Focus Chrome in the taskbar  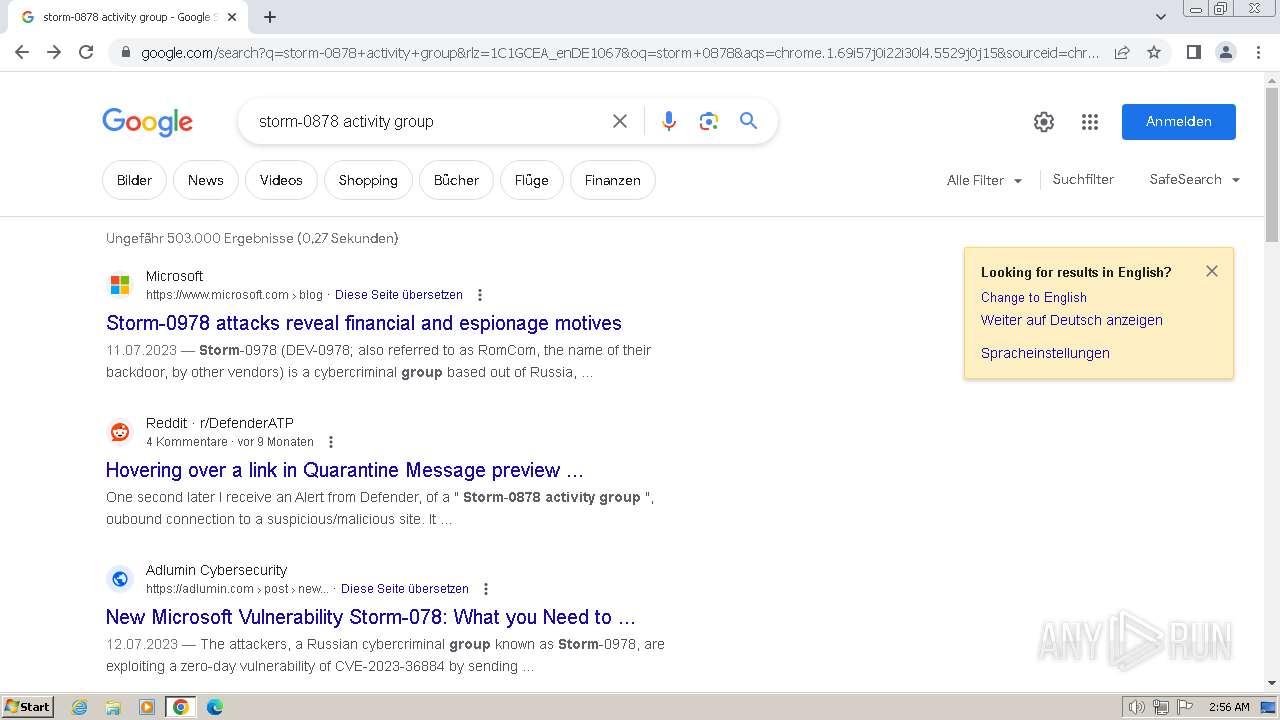181,707
